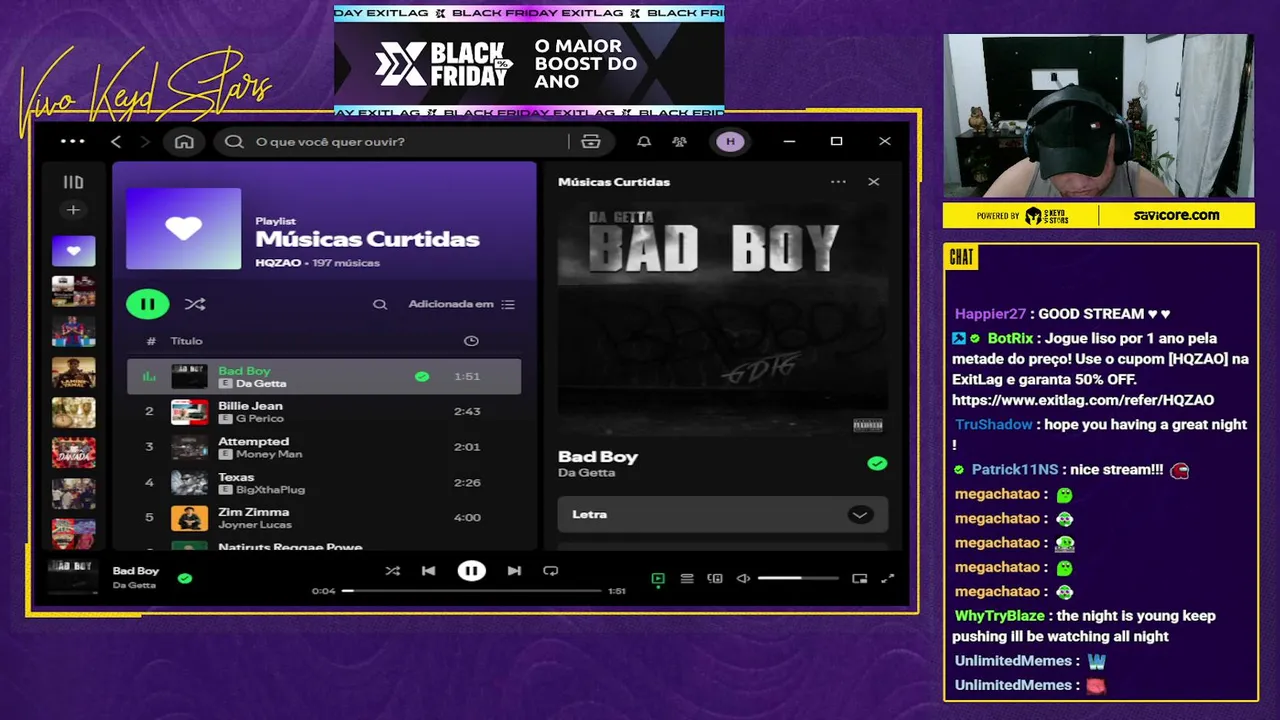Open the play queue icon
Image resolution: width=1280 pixels, height=720 pixels.
pos(687,578)
